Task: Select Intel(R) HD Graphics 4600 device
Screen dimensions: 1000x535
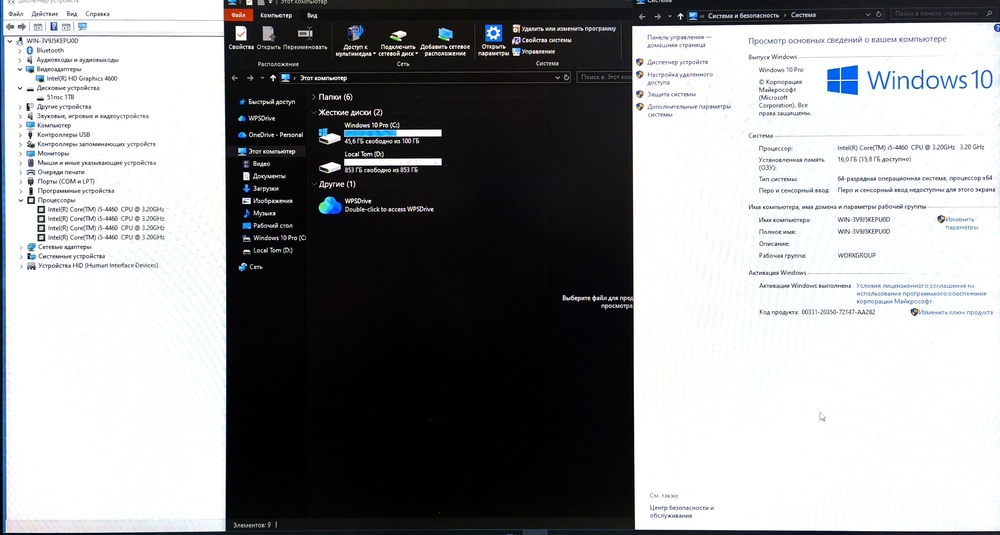Action: pyautogui.click(x=82, y=78)
